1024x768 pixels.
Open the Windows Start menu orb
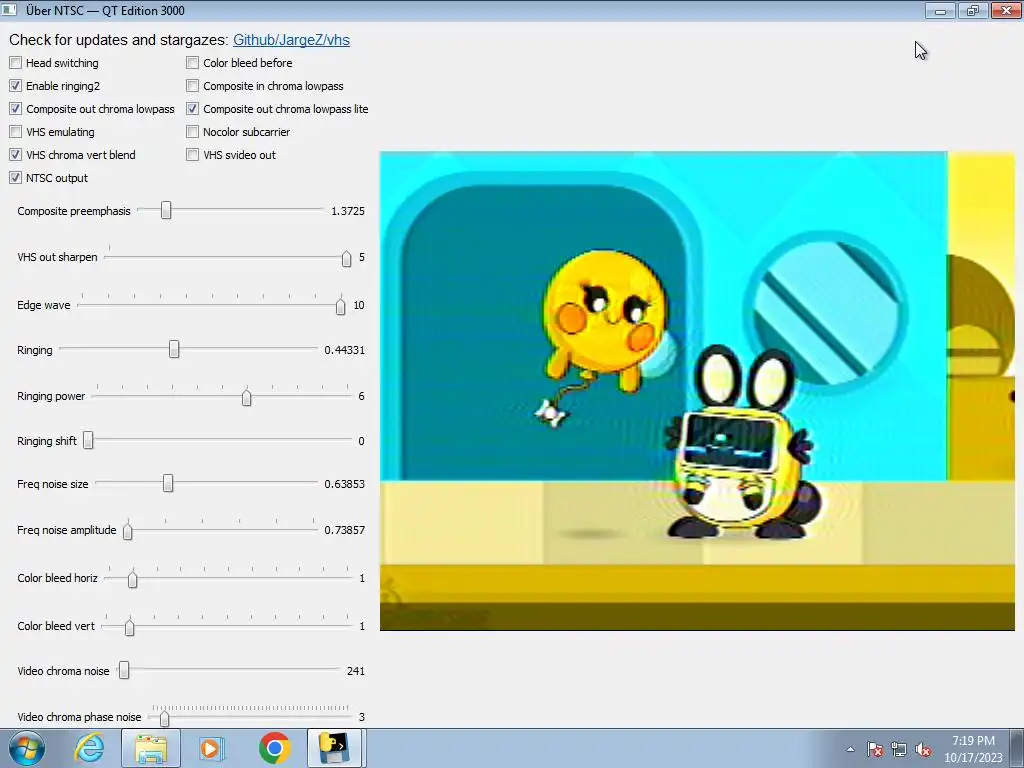coord(27,748)
